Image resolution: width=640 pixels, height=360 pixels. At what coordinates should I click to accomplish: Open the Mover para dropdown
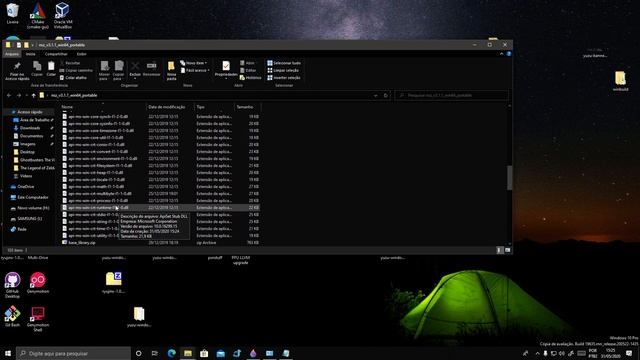click(104, 70)
